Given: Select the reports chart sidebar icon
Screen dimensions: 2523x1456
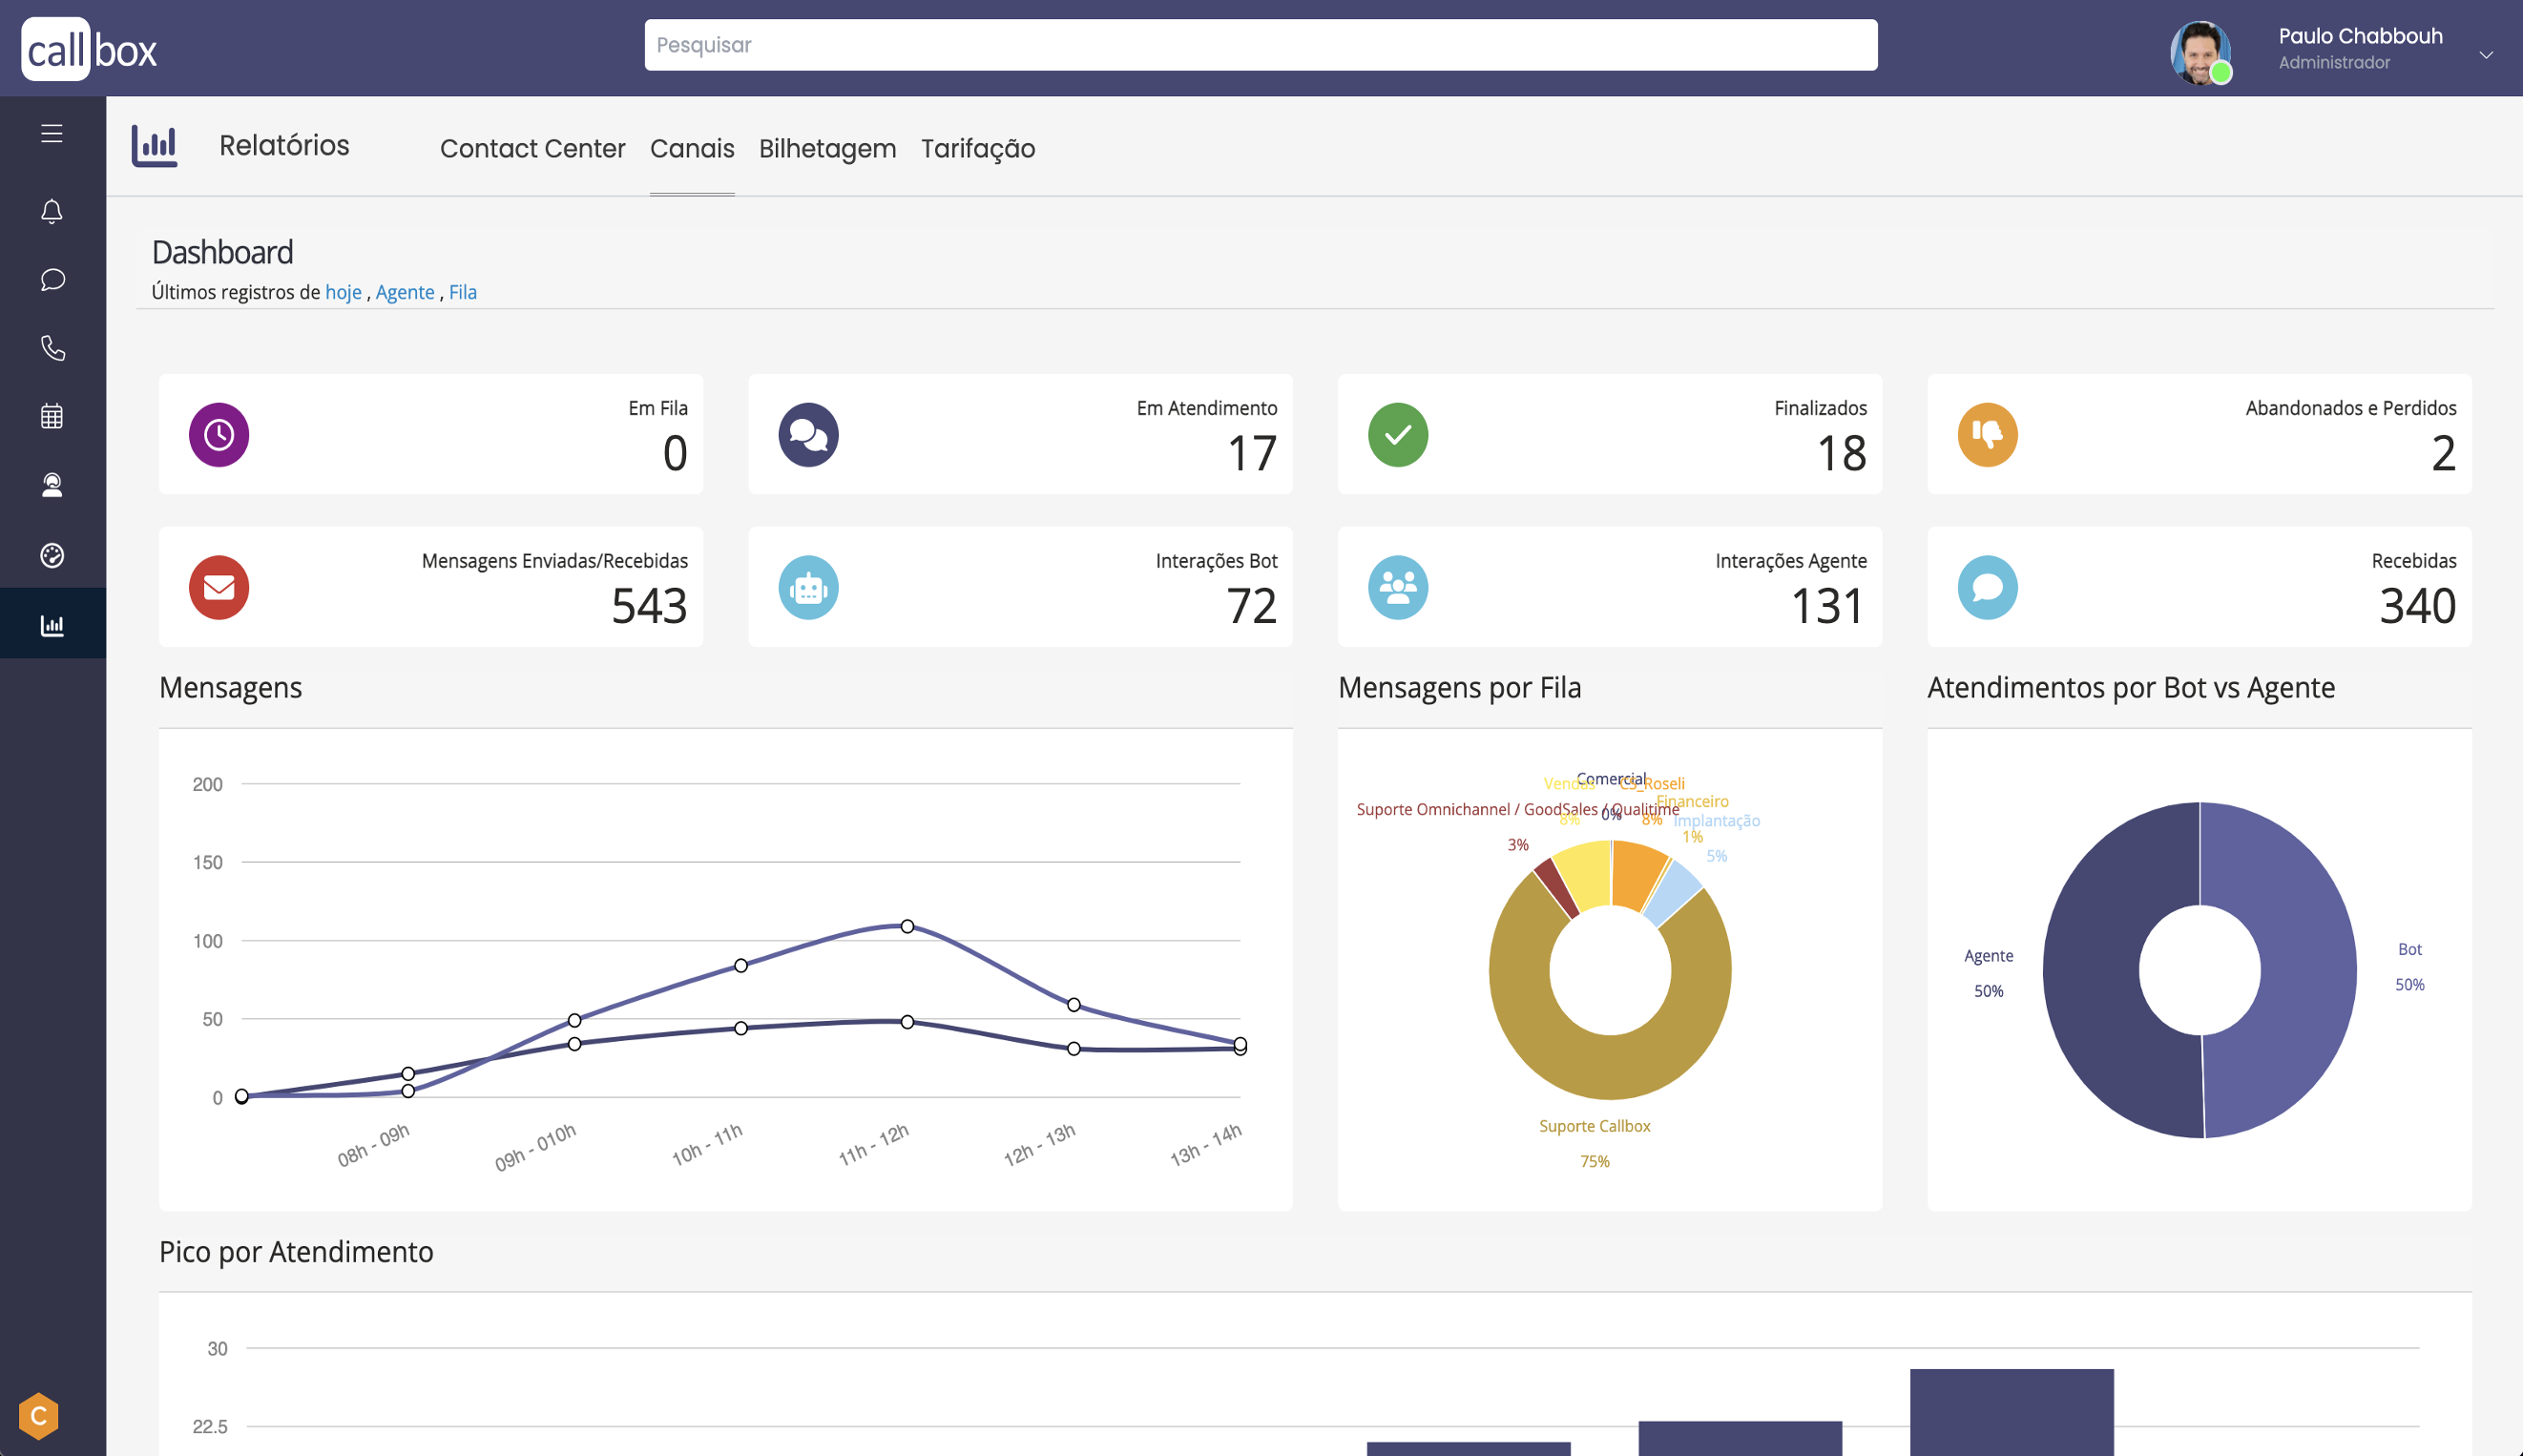Looking at the screenshot, I should (x=52, y=625).
